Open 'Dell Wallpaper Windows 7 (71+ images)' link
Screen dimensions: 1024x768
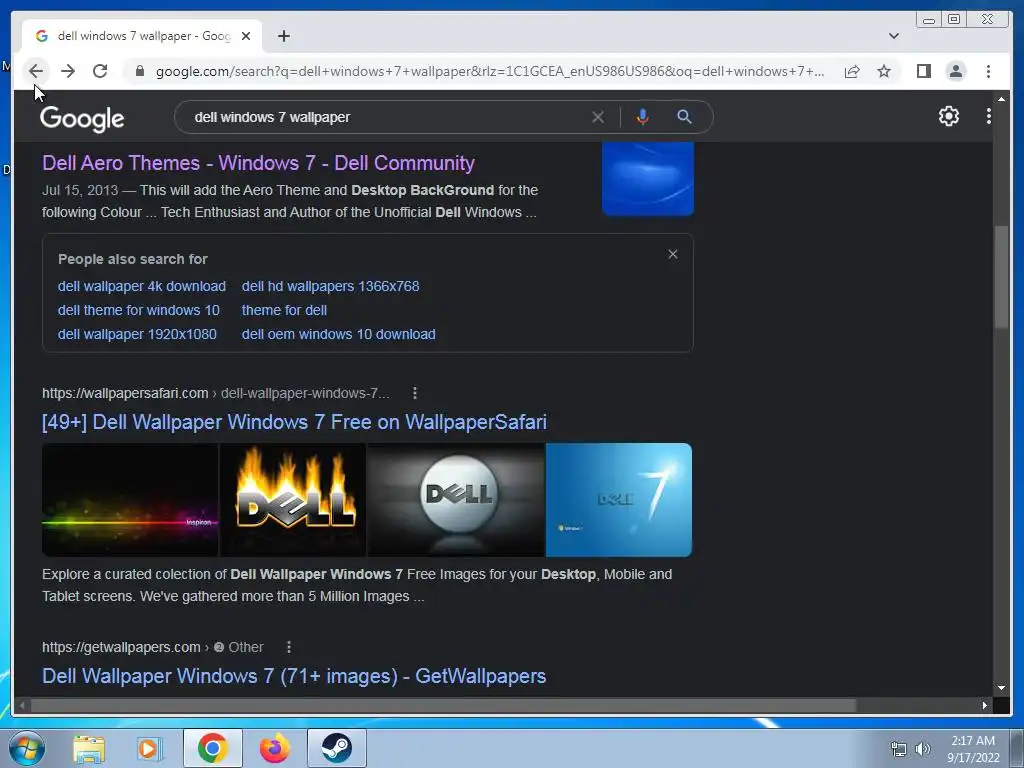[294, 676]
